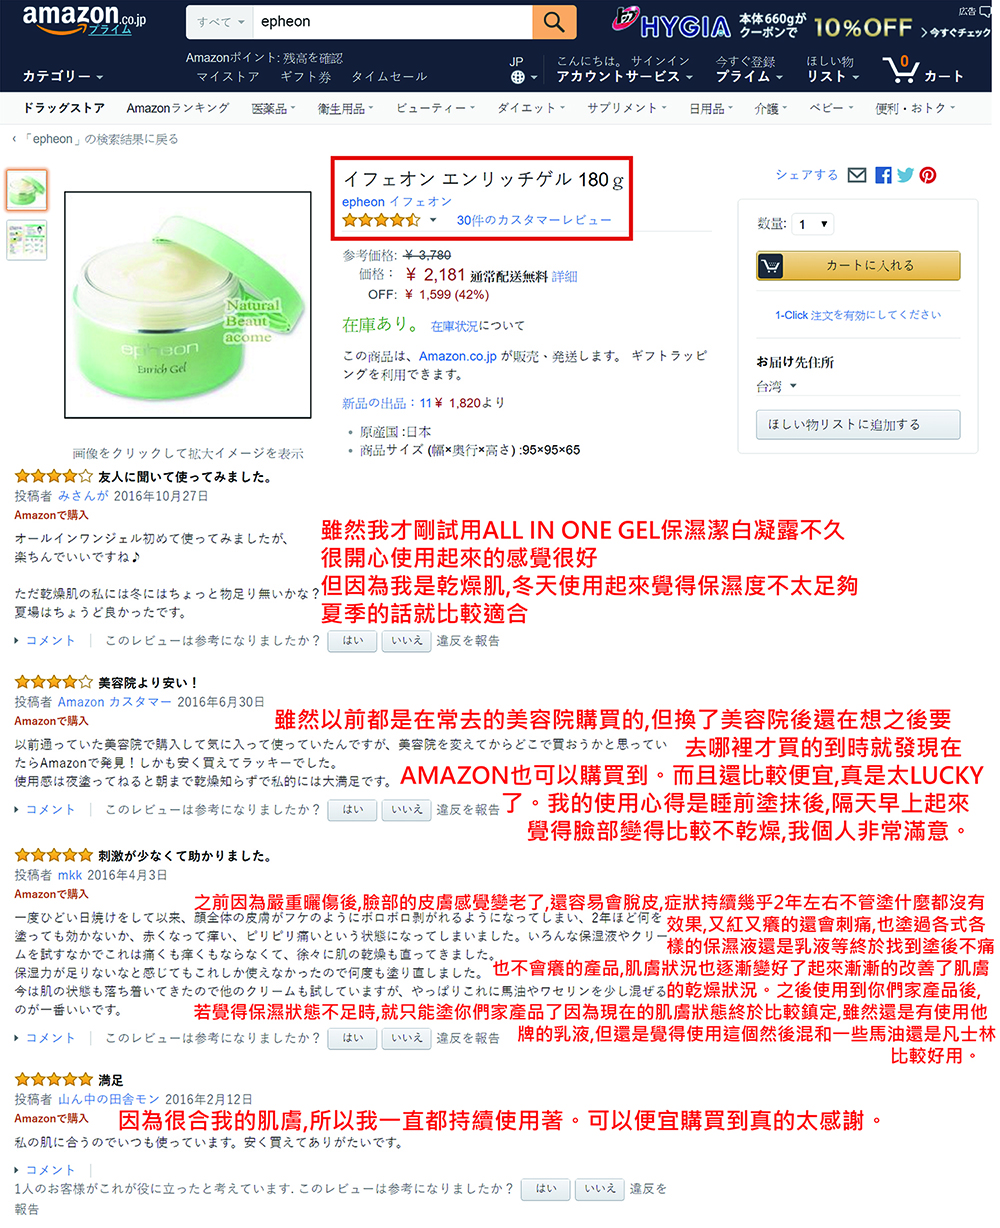Image resolution: width=1000 pixels, height=1228 pixels.
Task: Share product on Twitter icon
Action: pyautogui.click(x=905, y=175)
